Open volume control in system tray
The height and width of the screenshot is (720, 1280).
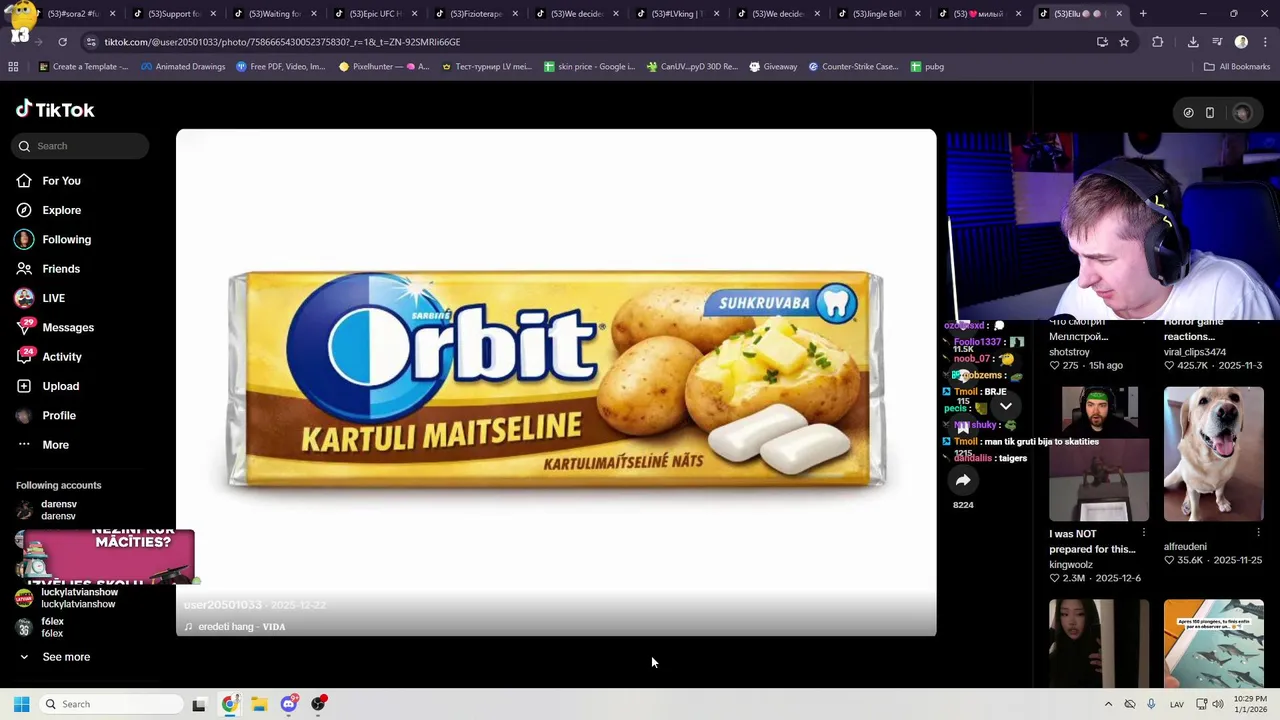coord(1218,704)
